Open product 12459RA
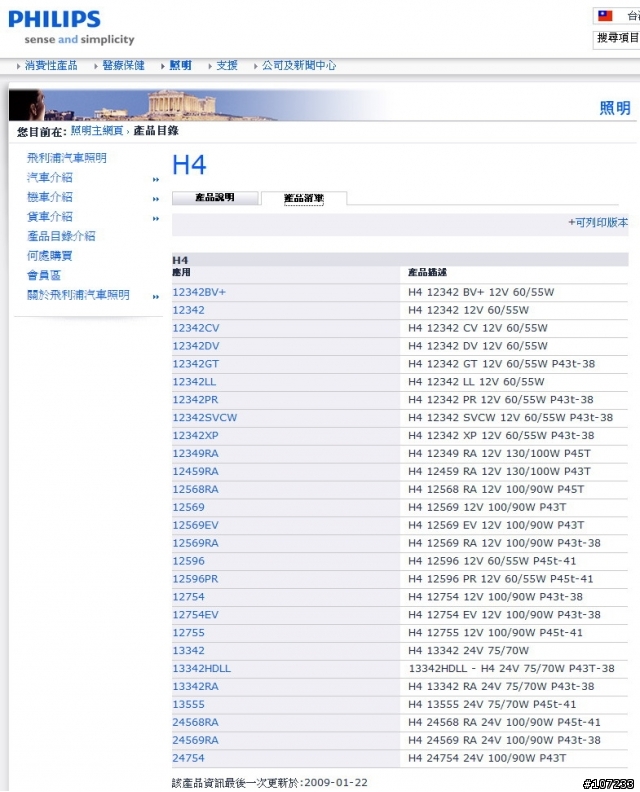The image size is (640, 792). click(195, 472)
